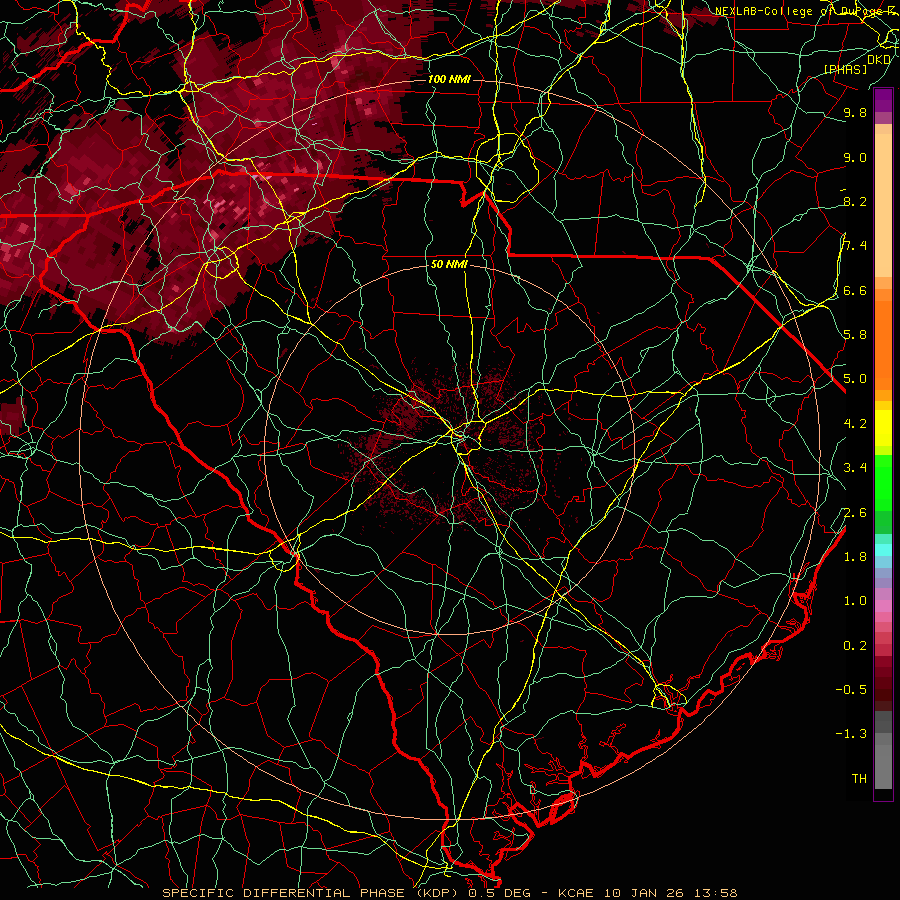Click the 1.8 value on the legend
900x900 pixels.
[x=855, y=557]
